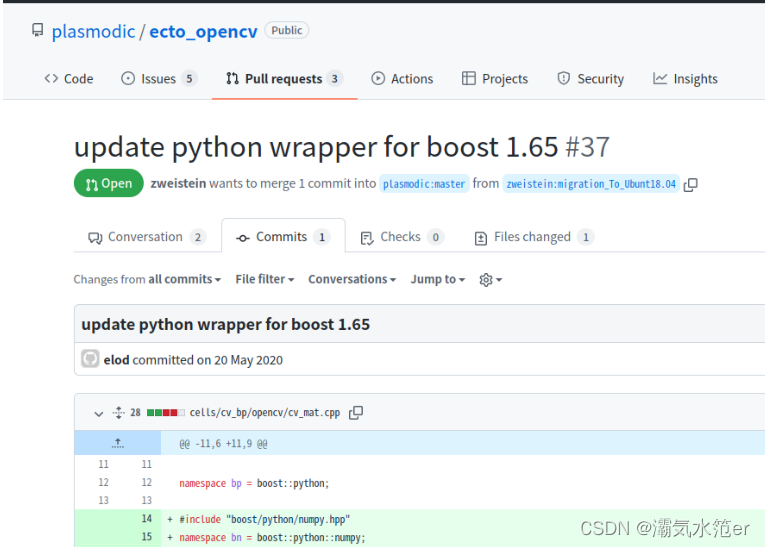The height and width of the screenshot is (547, 765).
Task: Click elod's avatar image
Action: 90,359
